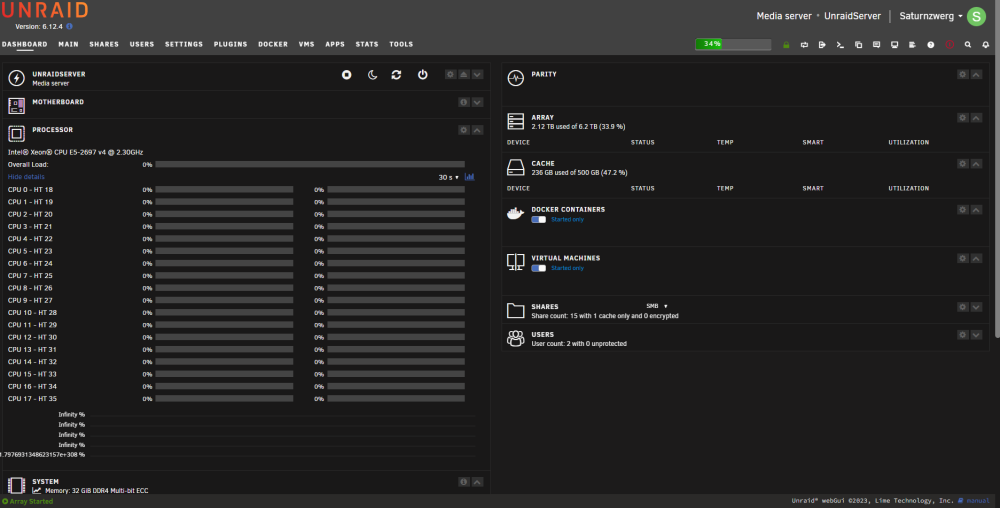Open the Apps tab
Image resolution: width=1000 pixels, height=508 pixels.
point(335,44)
